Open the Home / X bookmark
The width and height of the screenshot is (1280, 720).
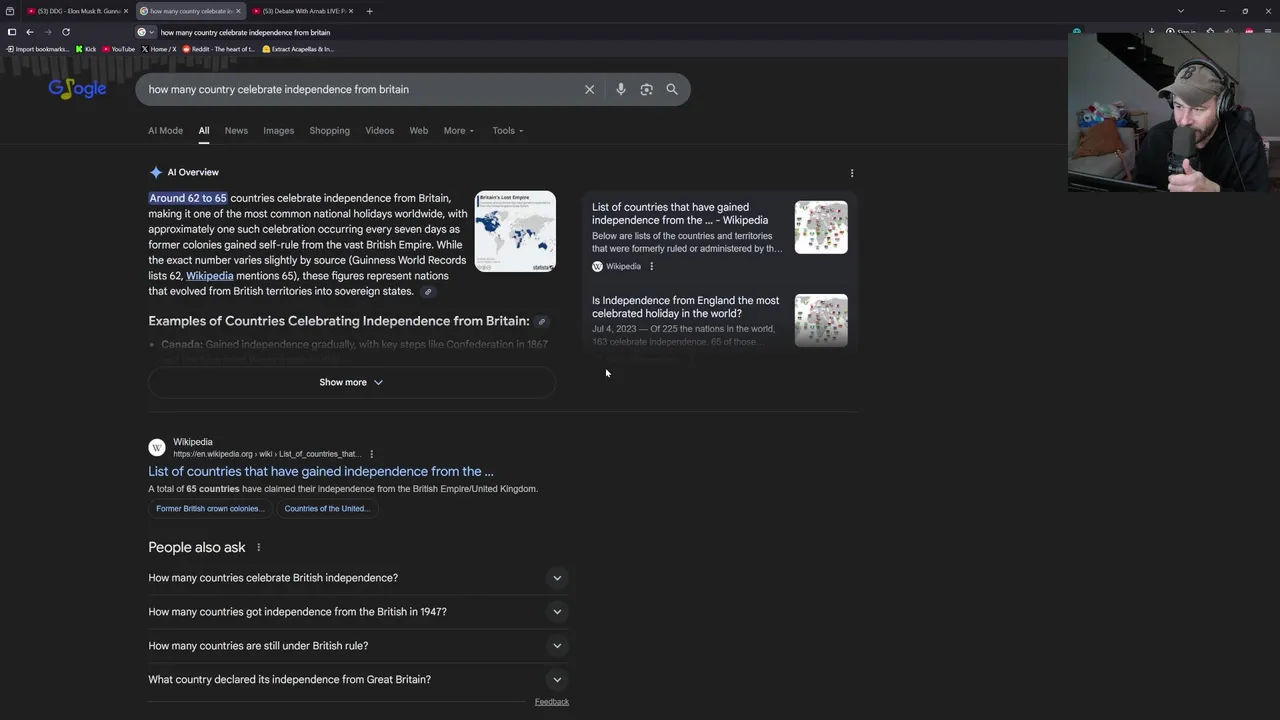(x=158, y=49)
